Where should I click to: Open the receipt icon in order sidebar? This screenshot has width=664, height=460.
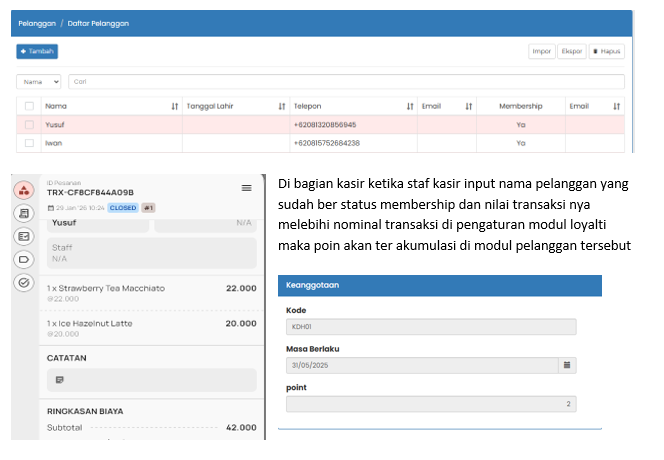point(24,213)
